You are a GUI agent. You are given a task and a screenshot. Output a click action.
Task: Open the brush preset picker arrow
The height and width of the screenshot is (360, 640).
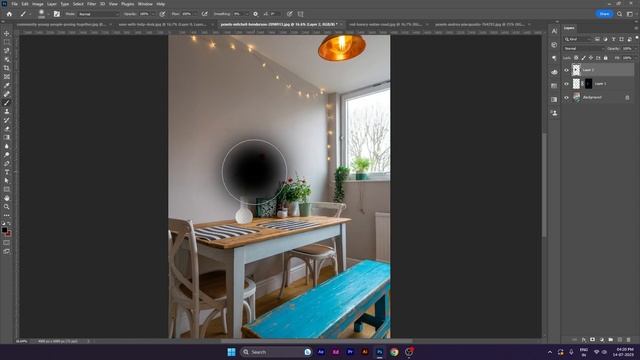[48, 14]
